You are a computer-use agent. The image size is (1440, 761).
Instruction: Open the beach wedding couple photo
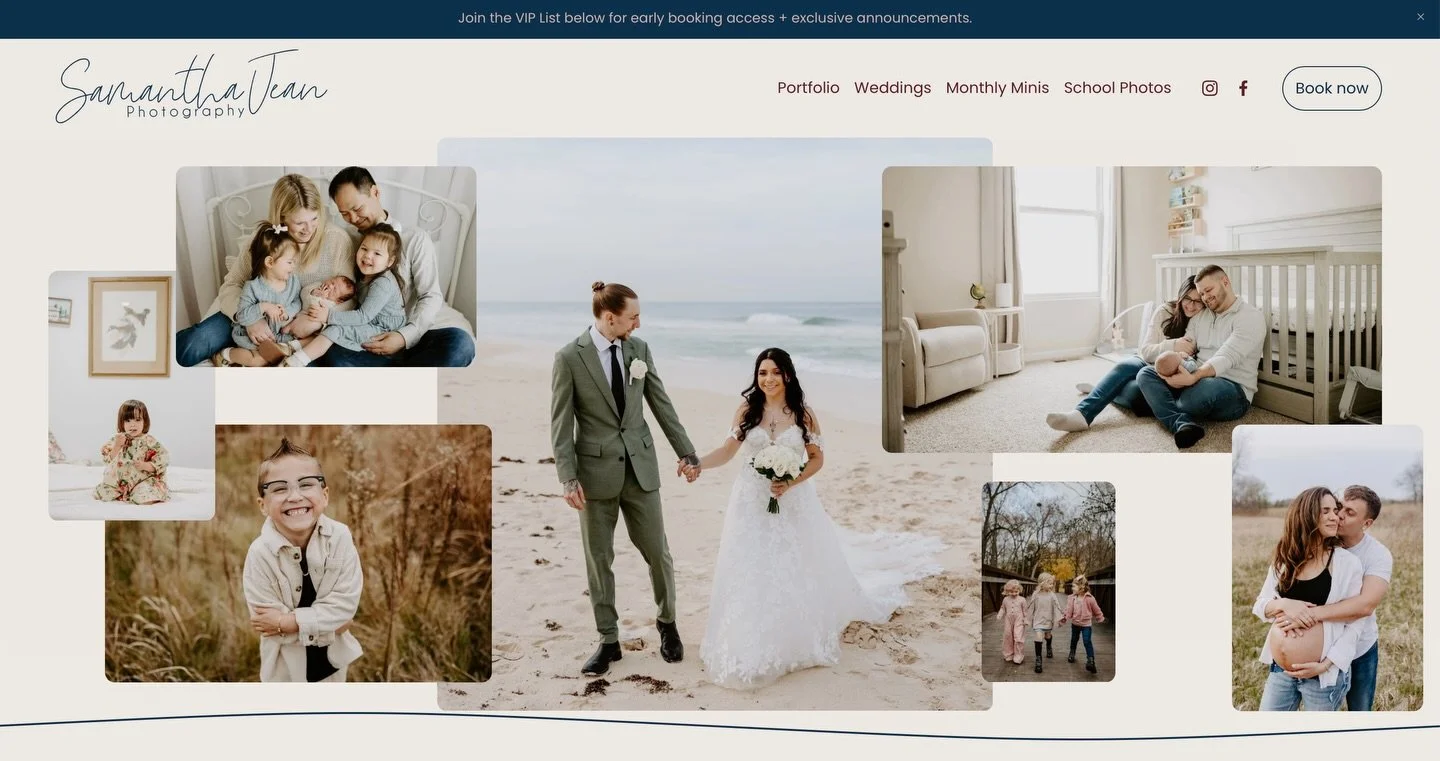point(714,420)
